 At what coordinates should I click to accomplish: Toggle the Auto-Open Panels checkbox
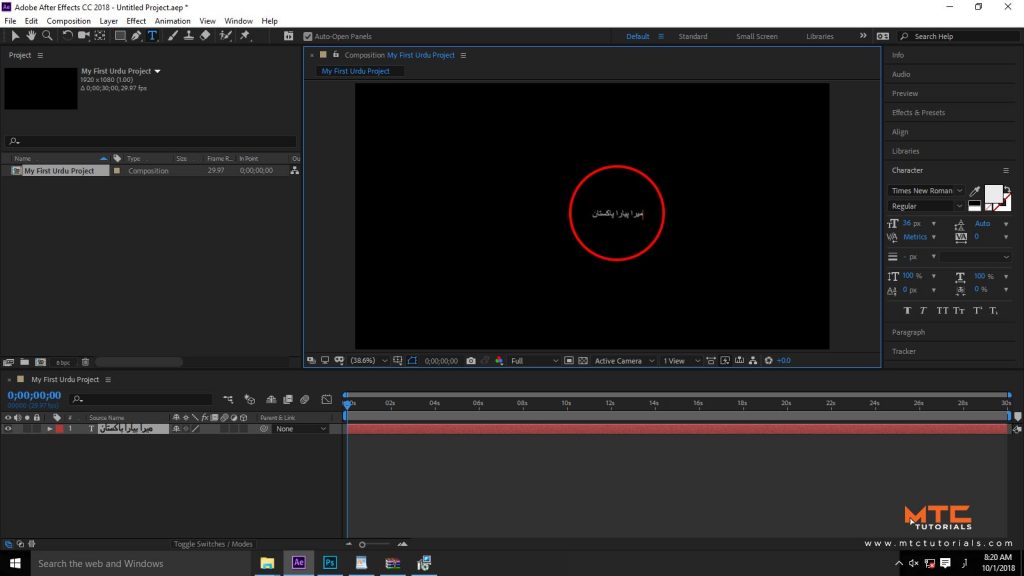click(x=308, y=37)
